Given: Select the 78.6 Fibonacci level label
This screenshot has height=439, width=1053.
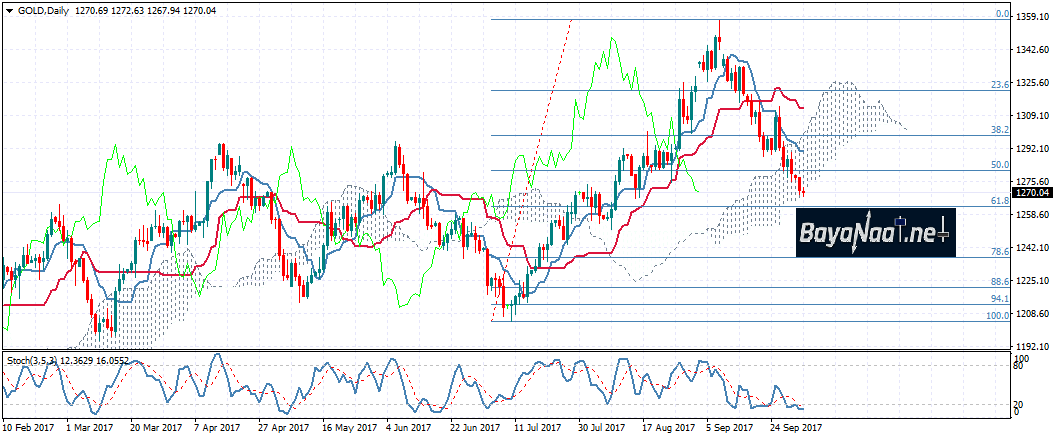Looking at the screenshot, I should (997, 252).
